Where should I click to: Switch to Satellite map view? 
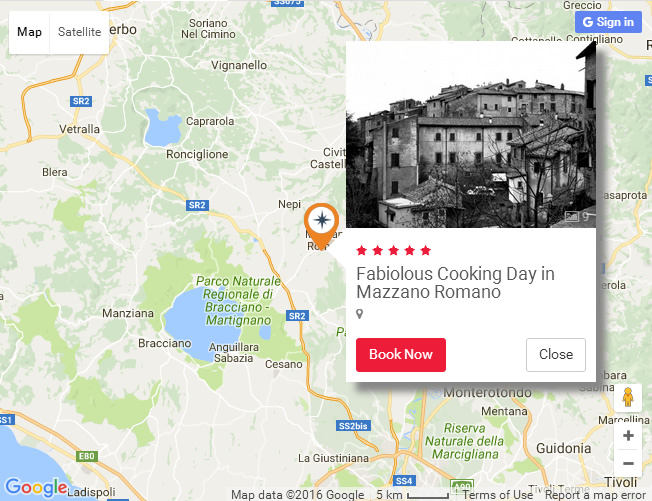(x=79, y=32)
